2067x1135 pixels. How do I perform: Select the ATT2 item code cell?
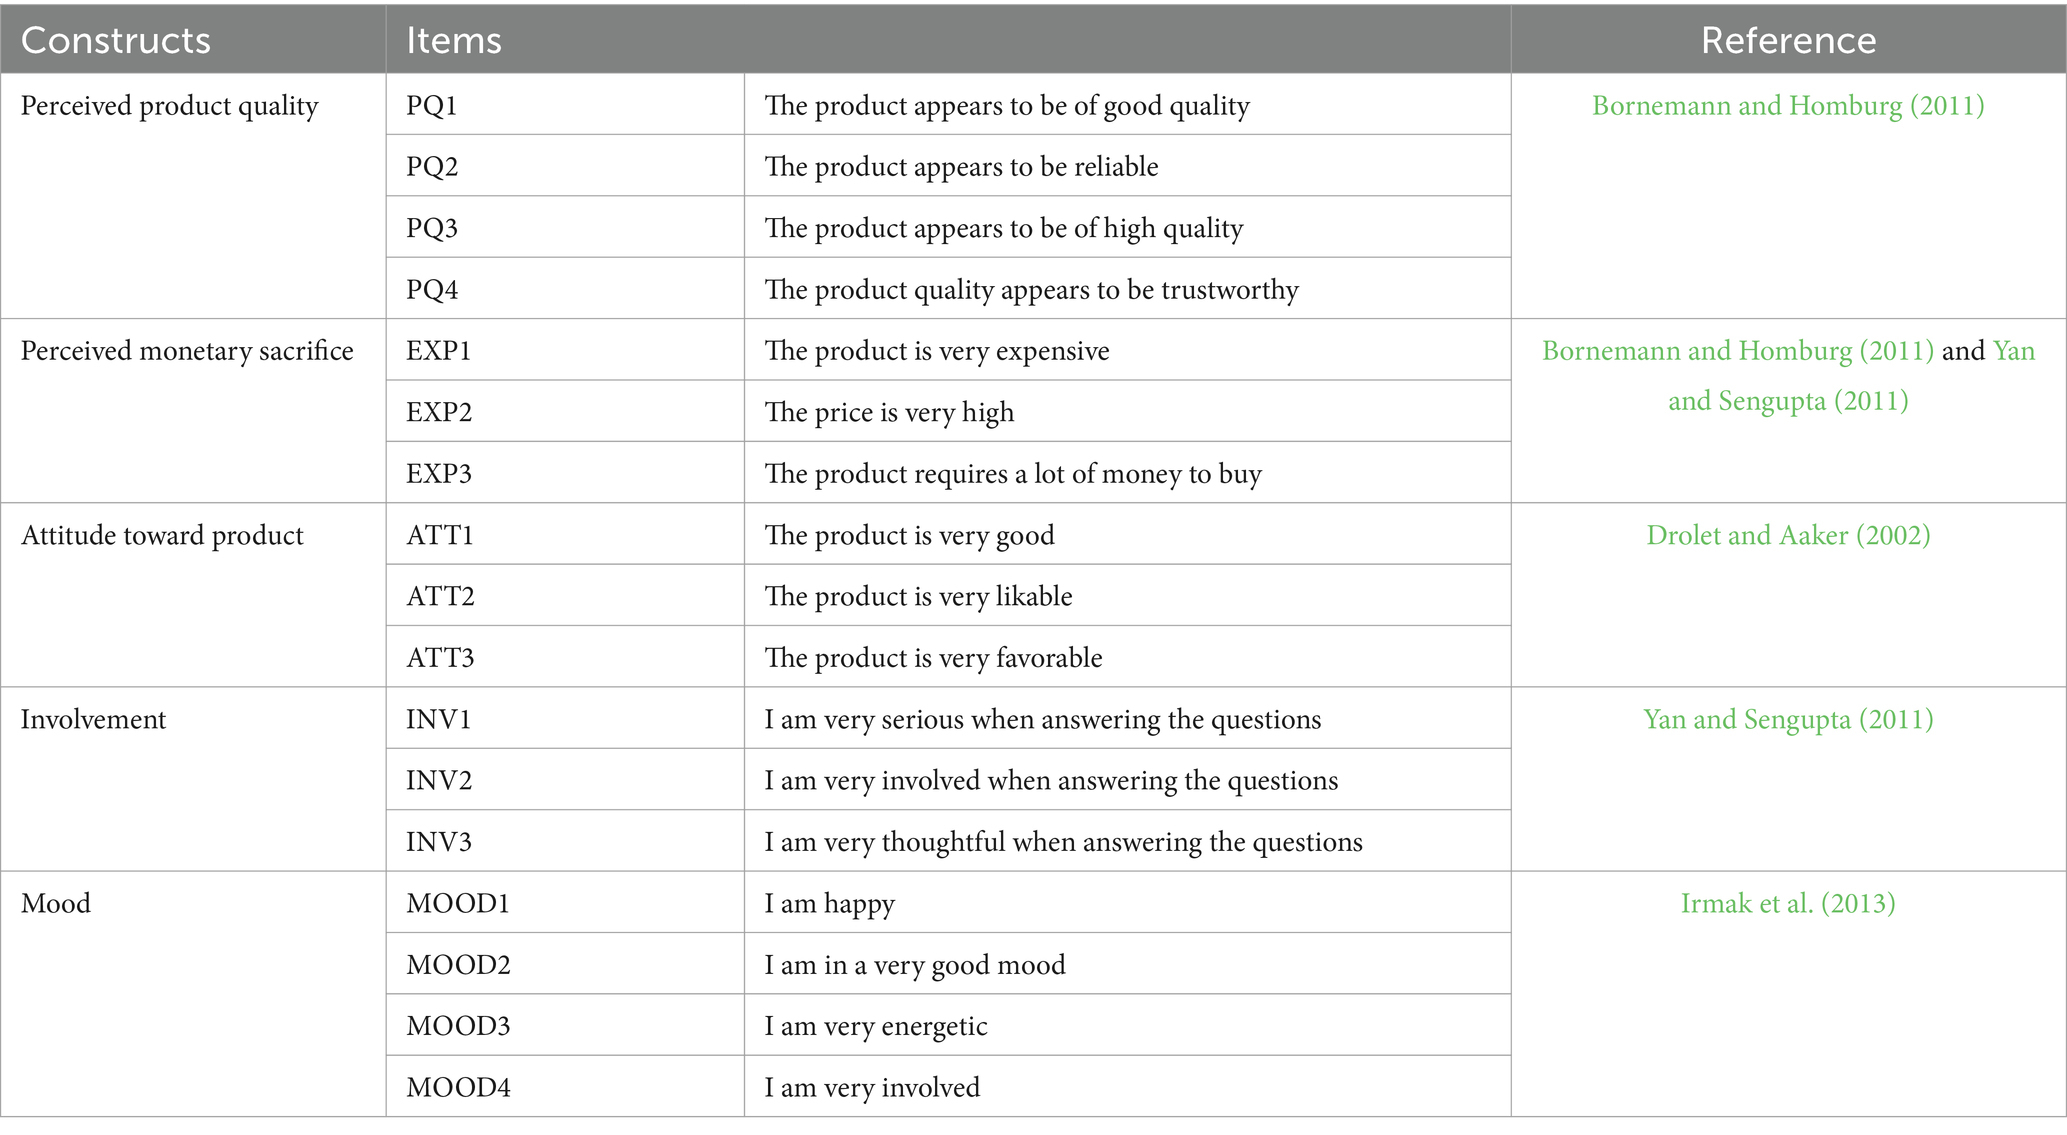pos(565,596)
